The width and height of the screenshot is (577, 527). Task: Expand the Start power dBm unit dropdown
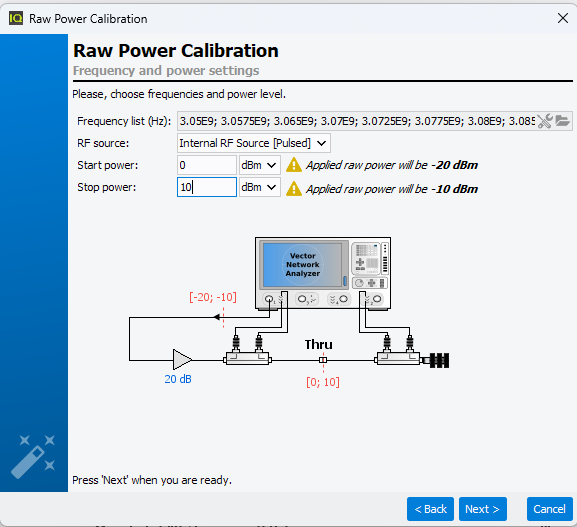pyautogui.click(x=259, y=165)
